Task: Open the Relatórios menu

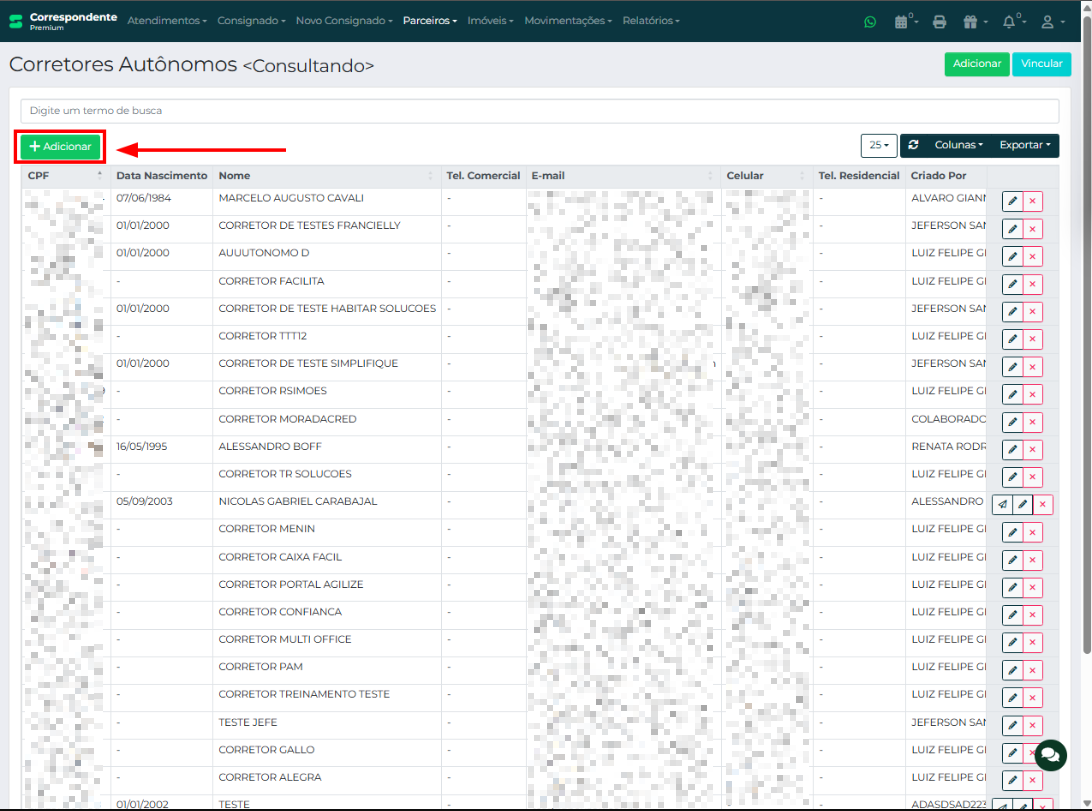Action: [650, 21]
